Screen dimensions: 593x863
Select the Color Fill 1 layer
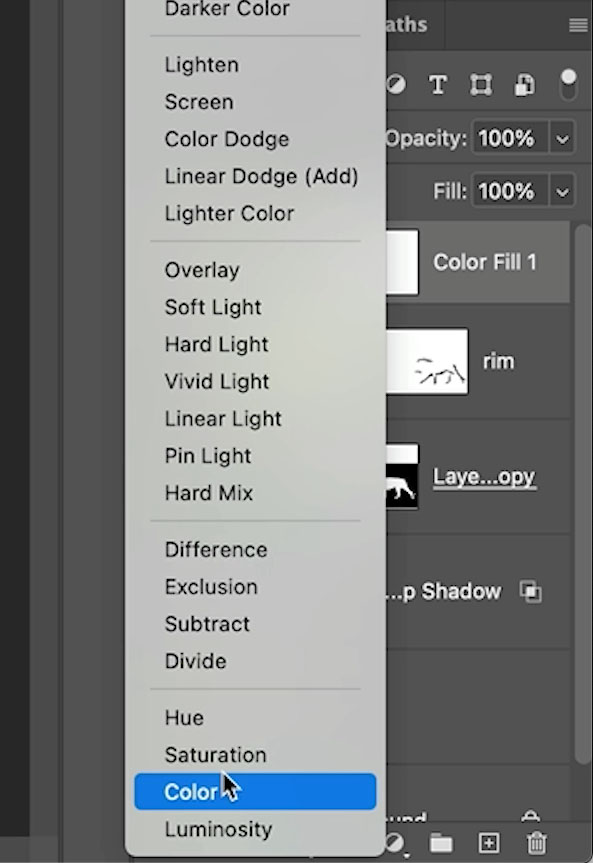(478, 262)
